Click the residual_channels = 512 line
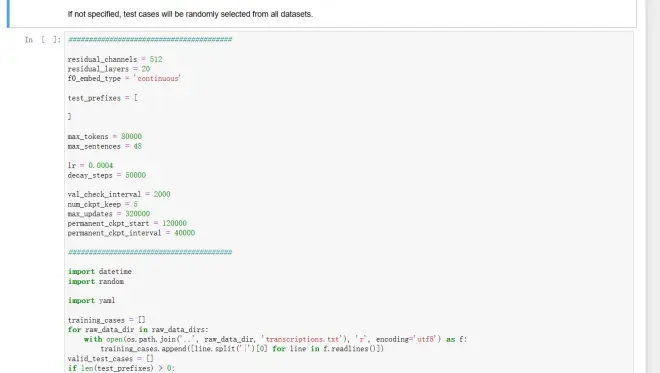This screenshot has width=660, height=373. (115, 59)
